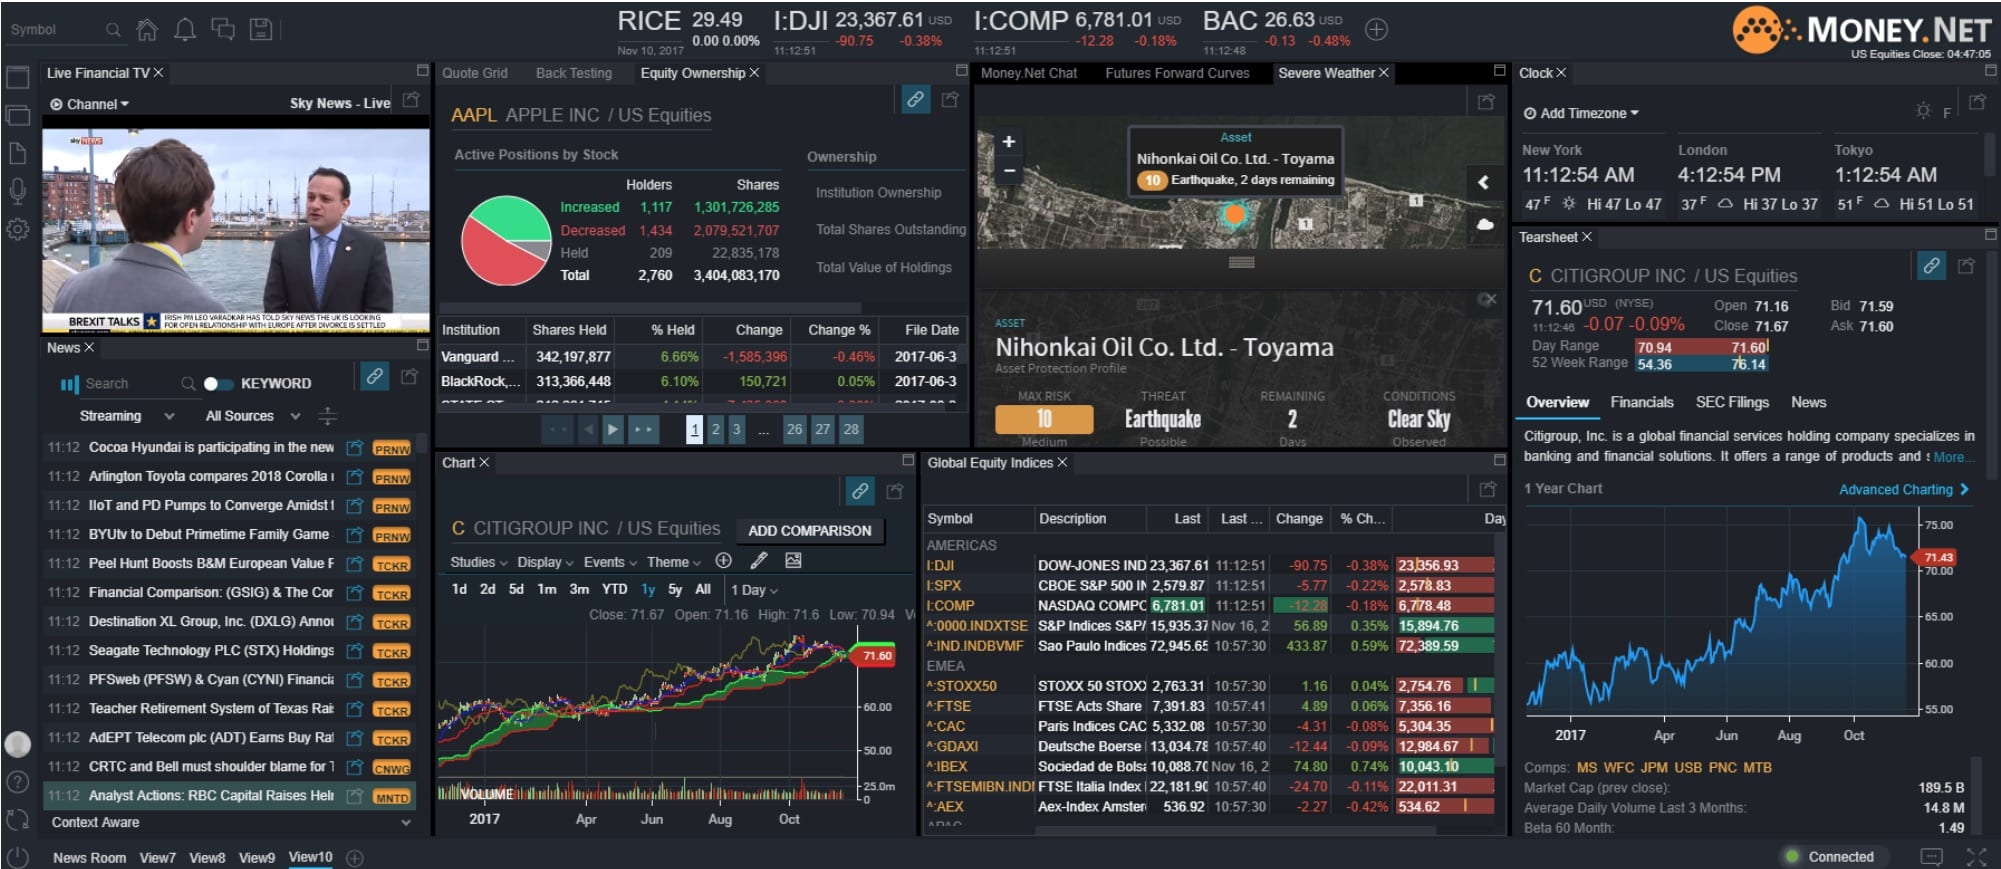The height and width of the screenshot is (869, 2001).
Task: Toggle the Tearsheet panel link icon
Action: [1931, 266]
